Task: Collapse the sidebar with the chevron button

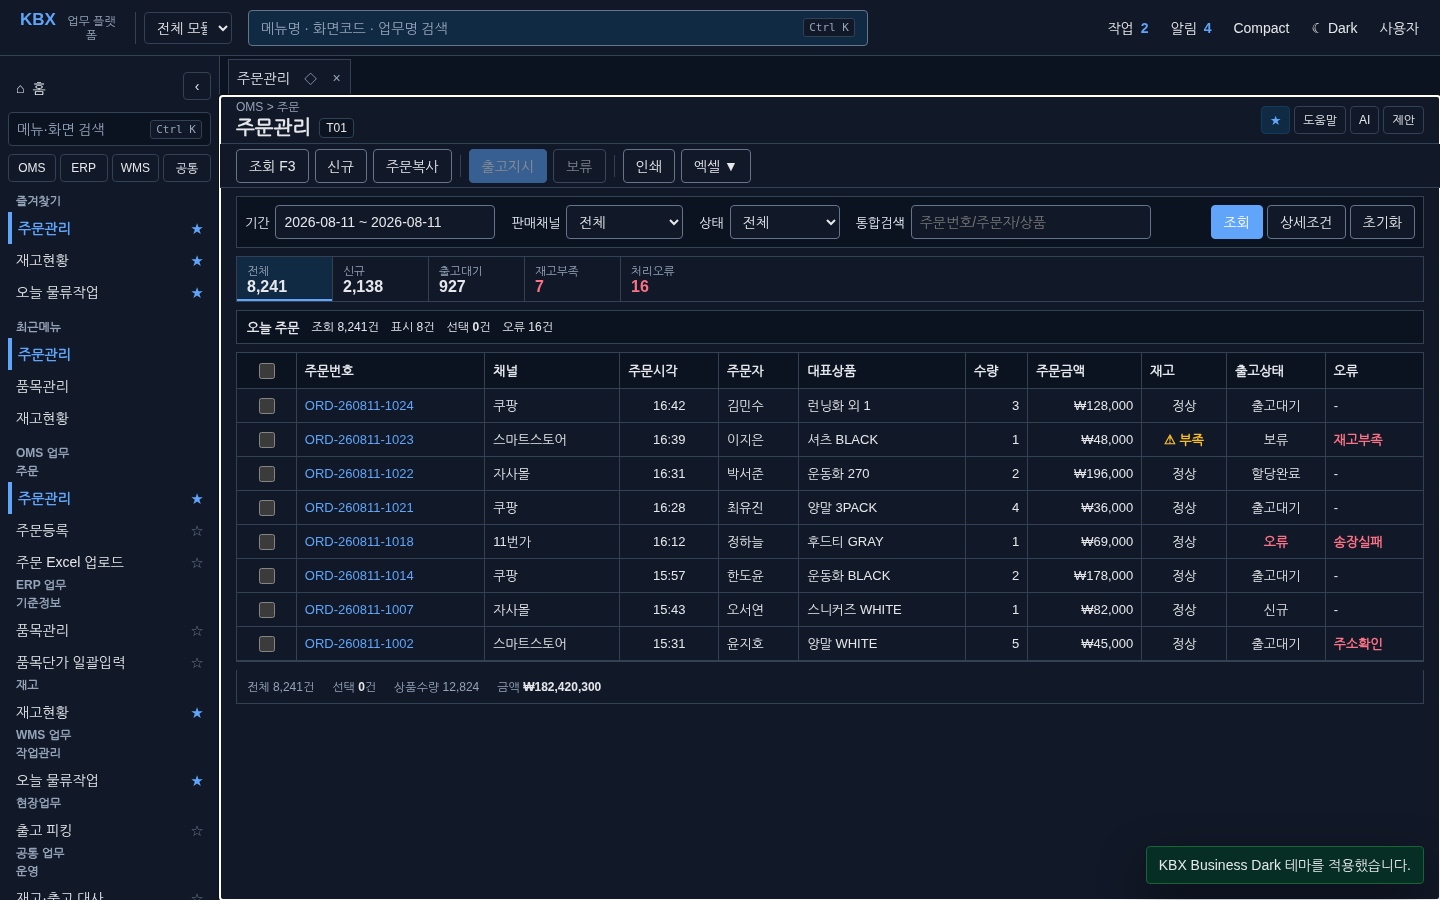Action: point(197,86)
